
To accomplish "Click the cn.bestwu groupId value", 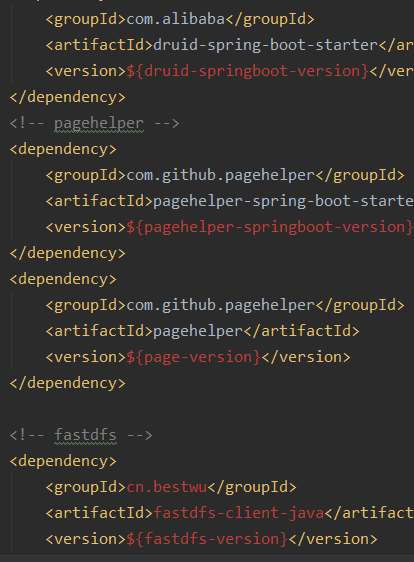I will tap(167, 487).
